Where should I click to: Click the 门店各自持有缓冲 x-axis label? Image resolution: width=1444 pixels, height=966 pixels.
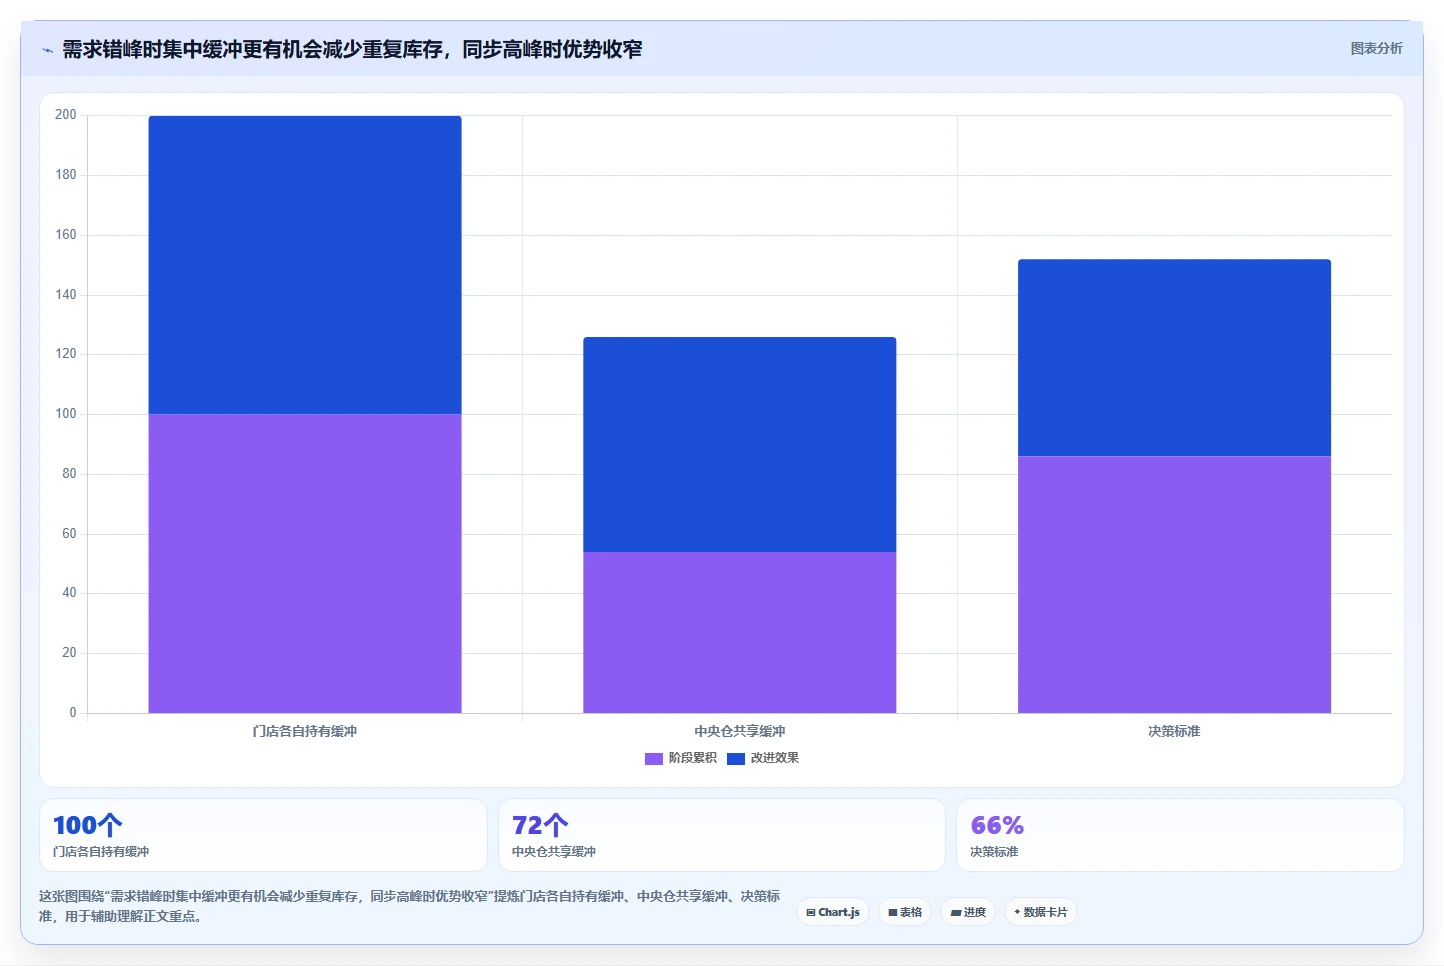pyautogui.click(x=305, y=731)
